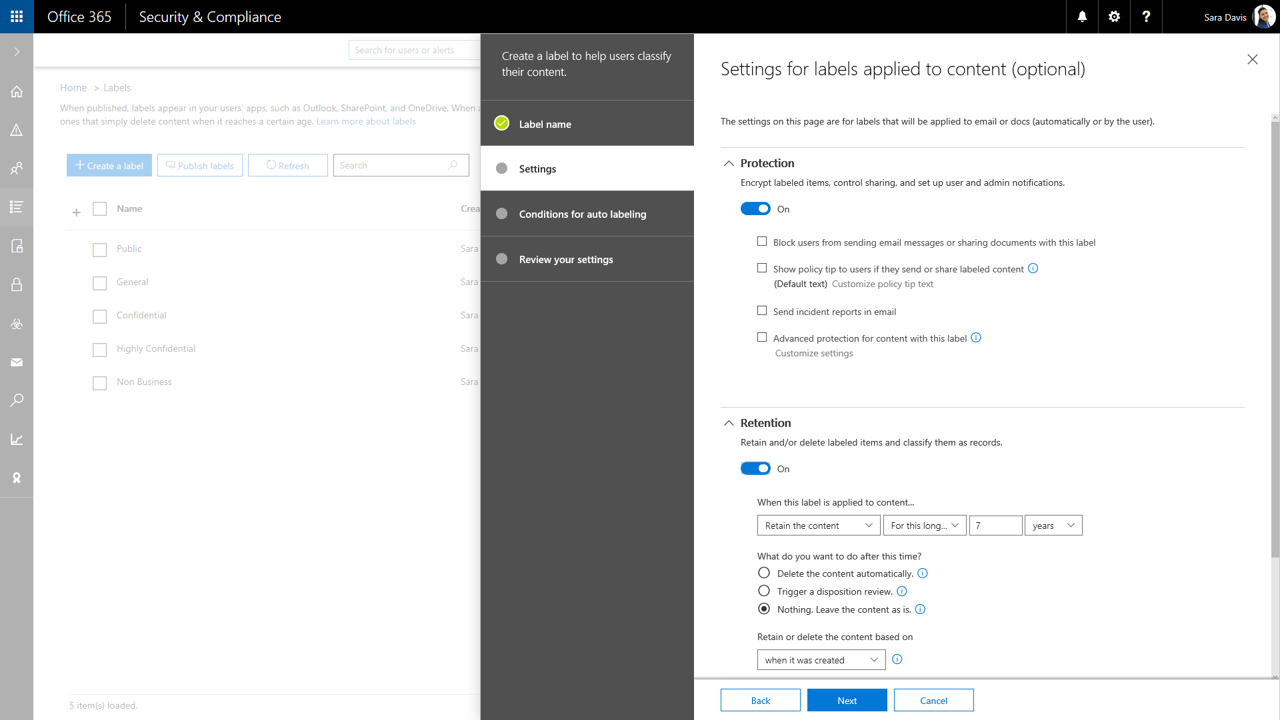Click the help question mark icon
The width and height of the screenshot is (1280, 720).
pos(1146,17)
